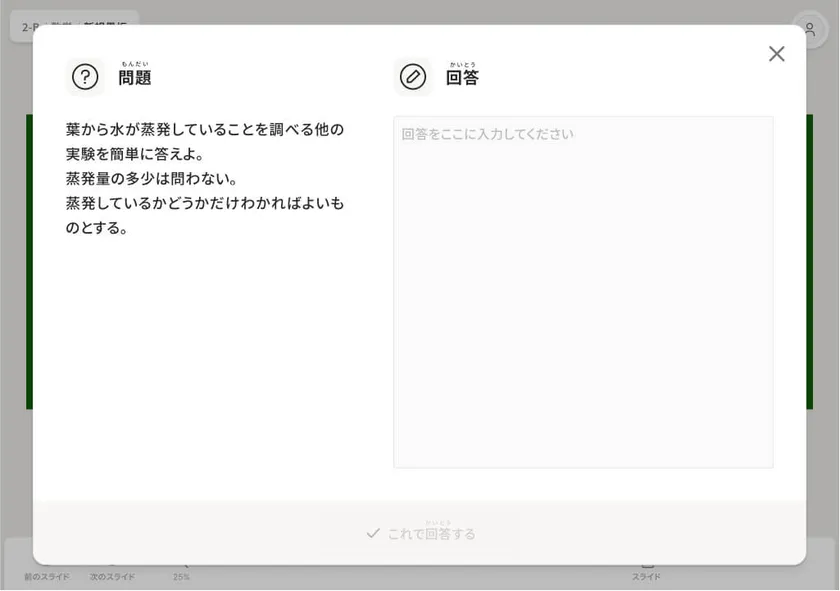
Task: Click the dimmed backdrop above the dialog
Action: point(420,11)
